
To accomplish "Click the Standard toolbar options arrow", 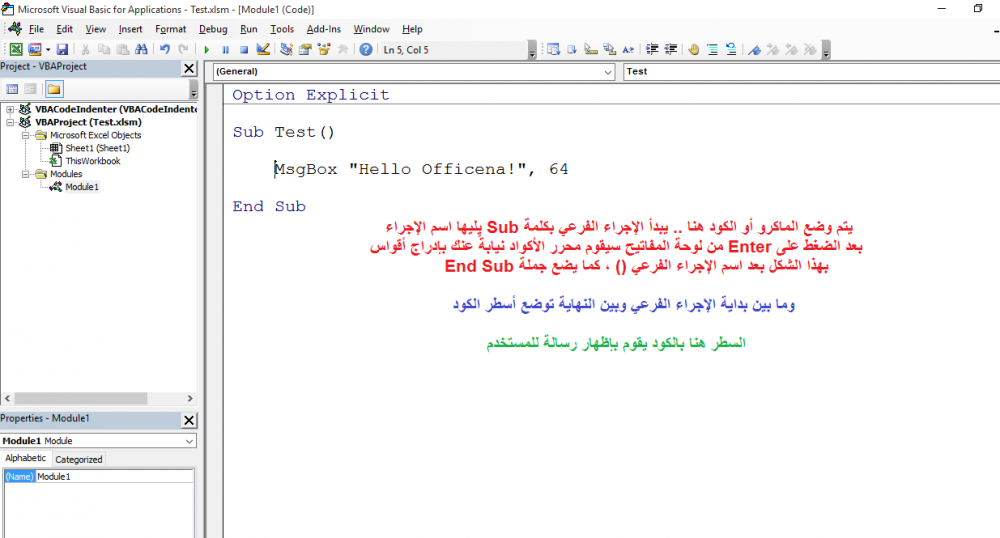I will pos(533,50).
